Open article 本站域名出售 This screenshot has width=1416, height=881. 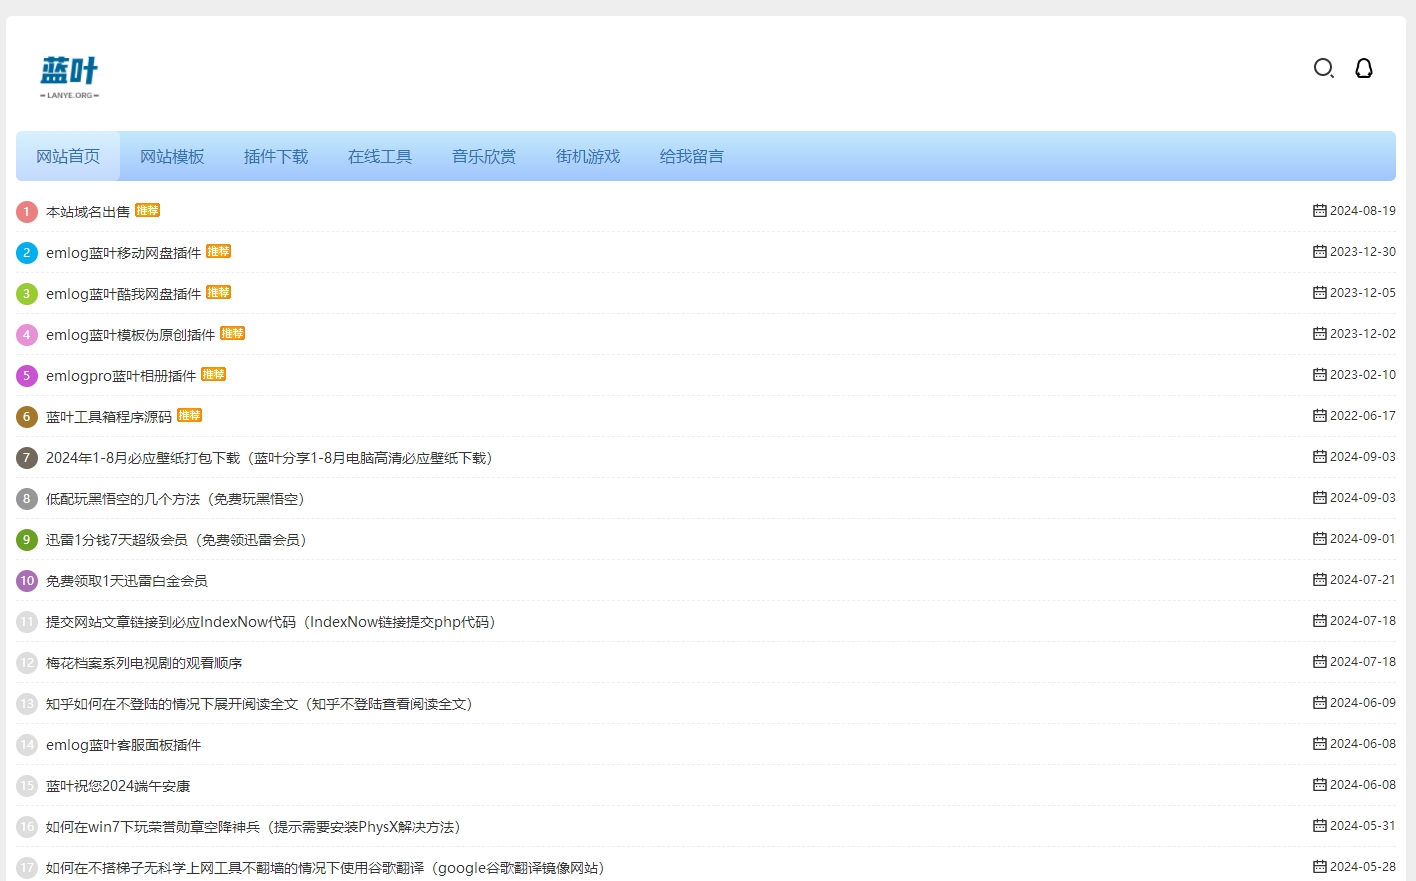tap(88, 212)
